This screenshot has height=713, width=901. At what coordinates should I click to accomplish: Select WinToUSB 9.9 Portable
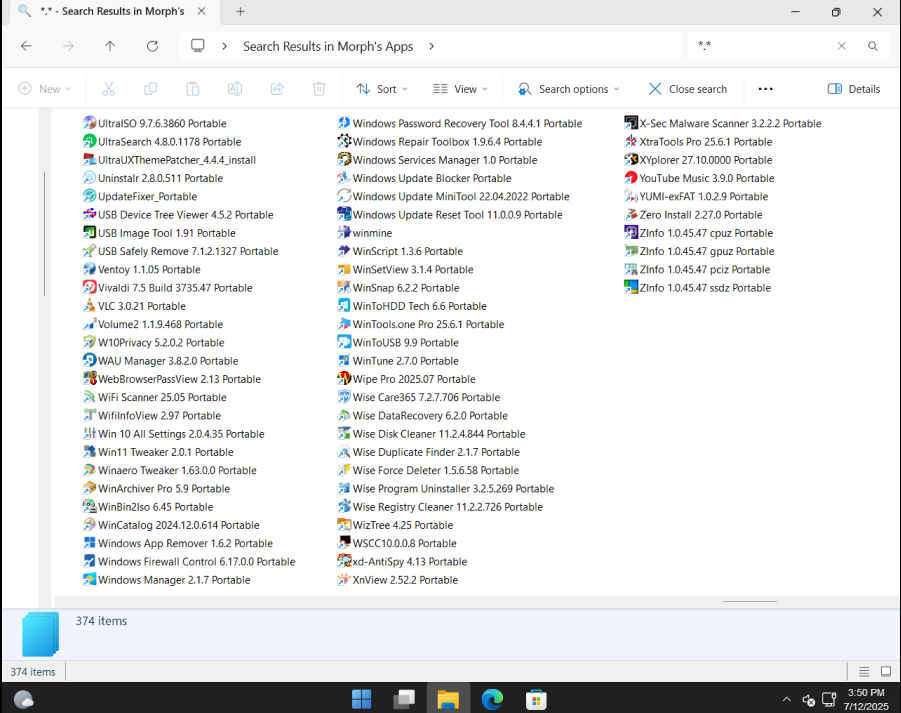[398, 342]
